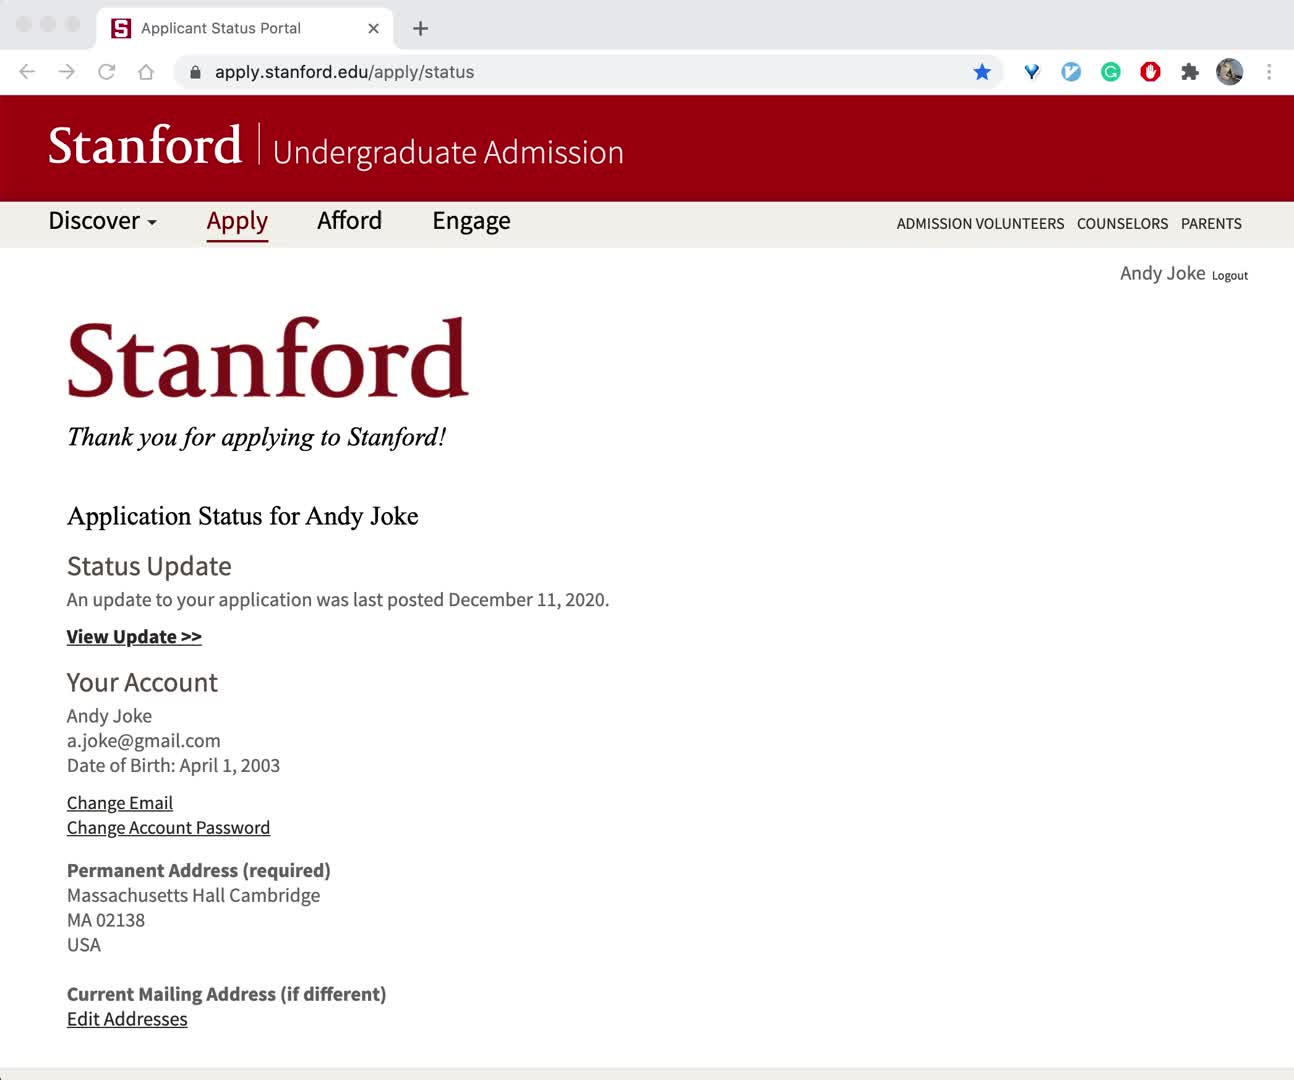Click the Stanford wordmark in the red header
1294x1080 pixels.
(x=145, y=145)
